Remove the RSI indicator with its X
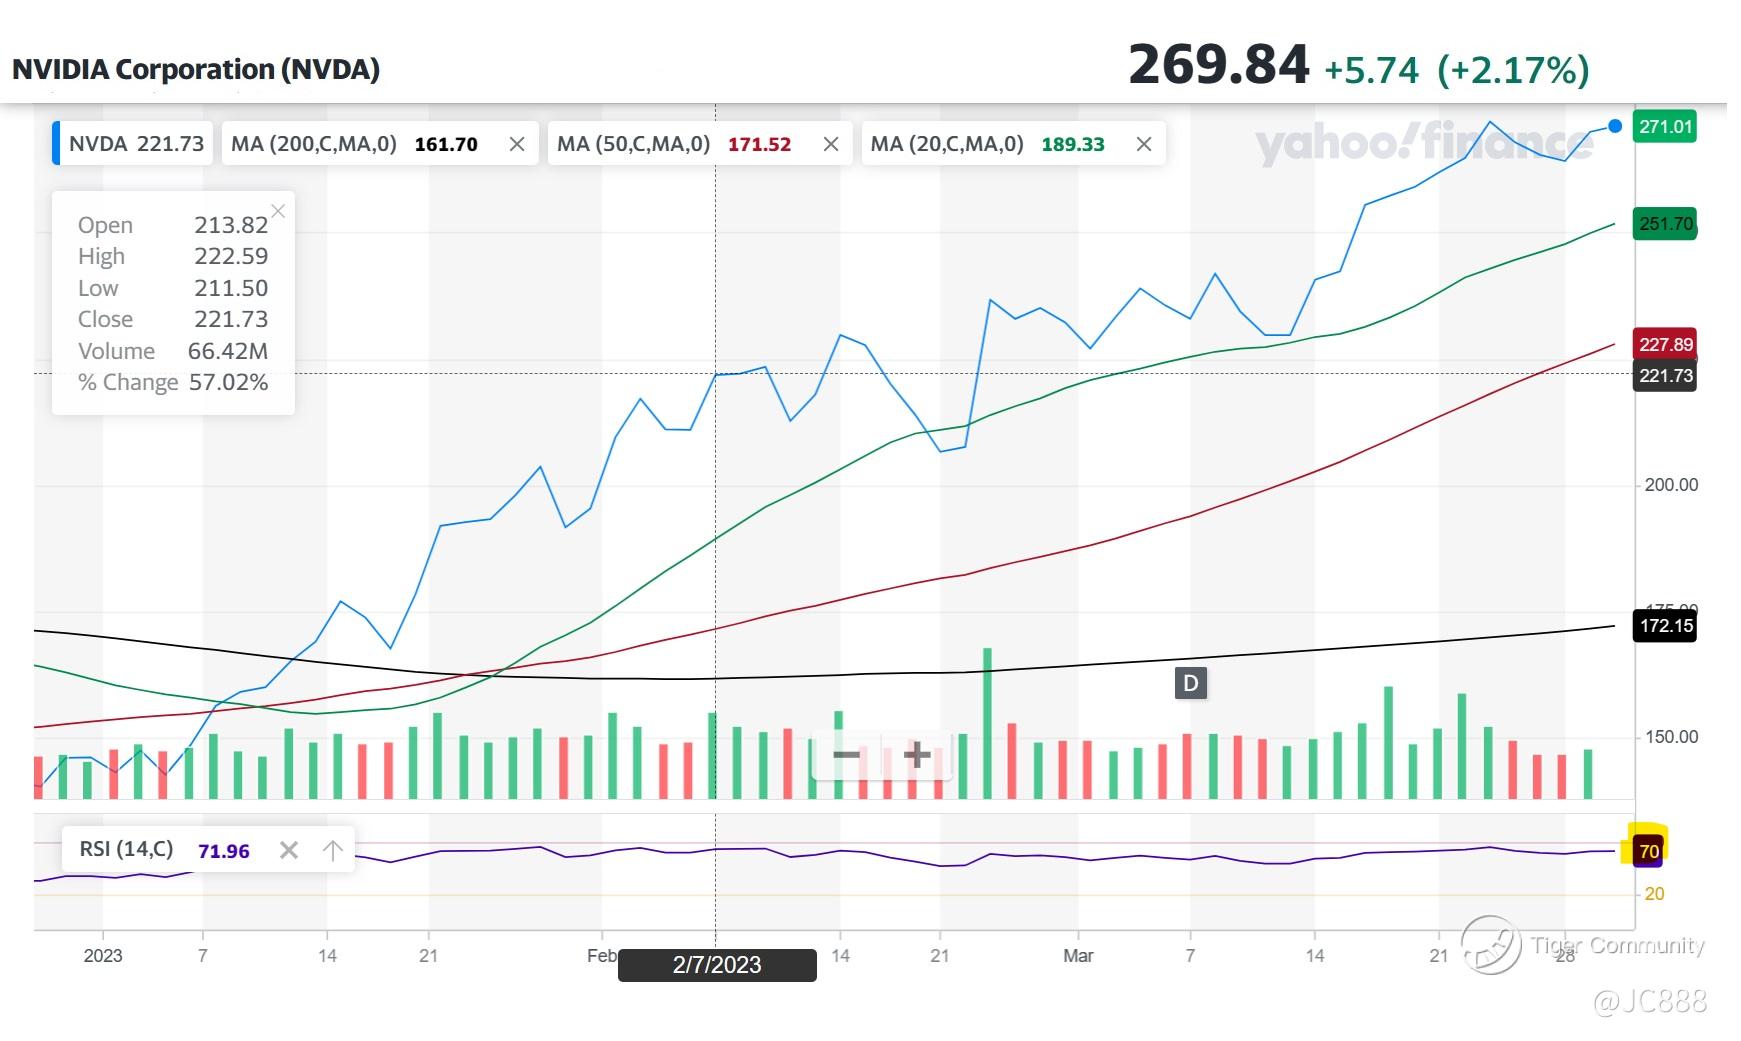 pos(289,850)
